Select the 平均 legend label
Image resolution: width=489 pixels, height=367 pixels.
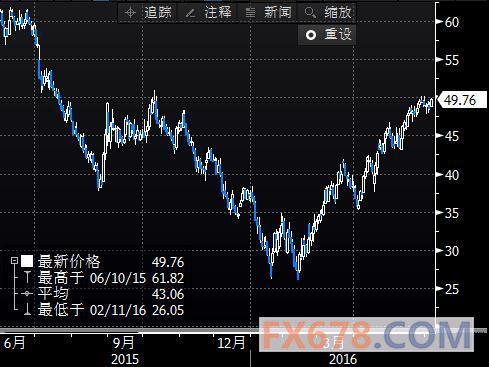tap(53, 294)
